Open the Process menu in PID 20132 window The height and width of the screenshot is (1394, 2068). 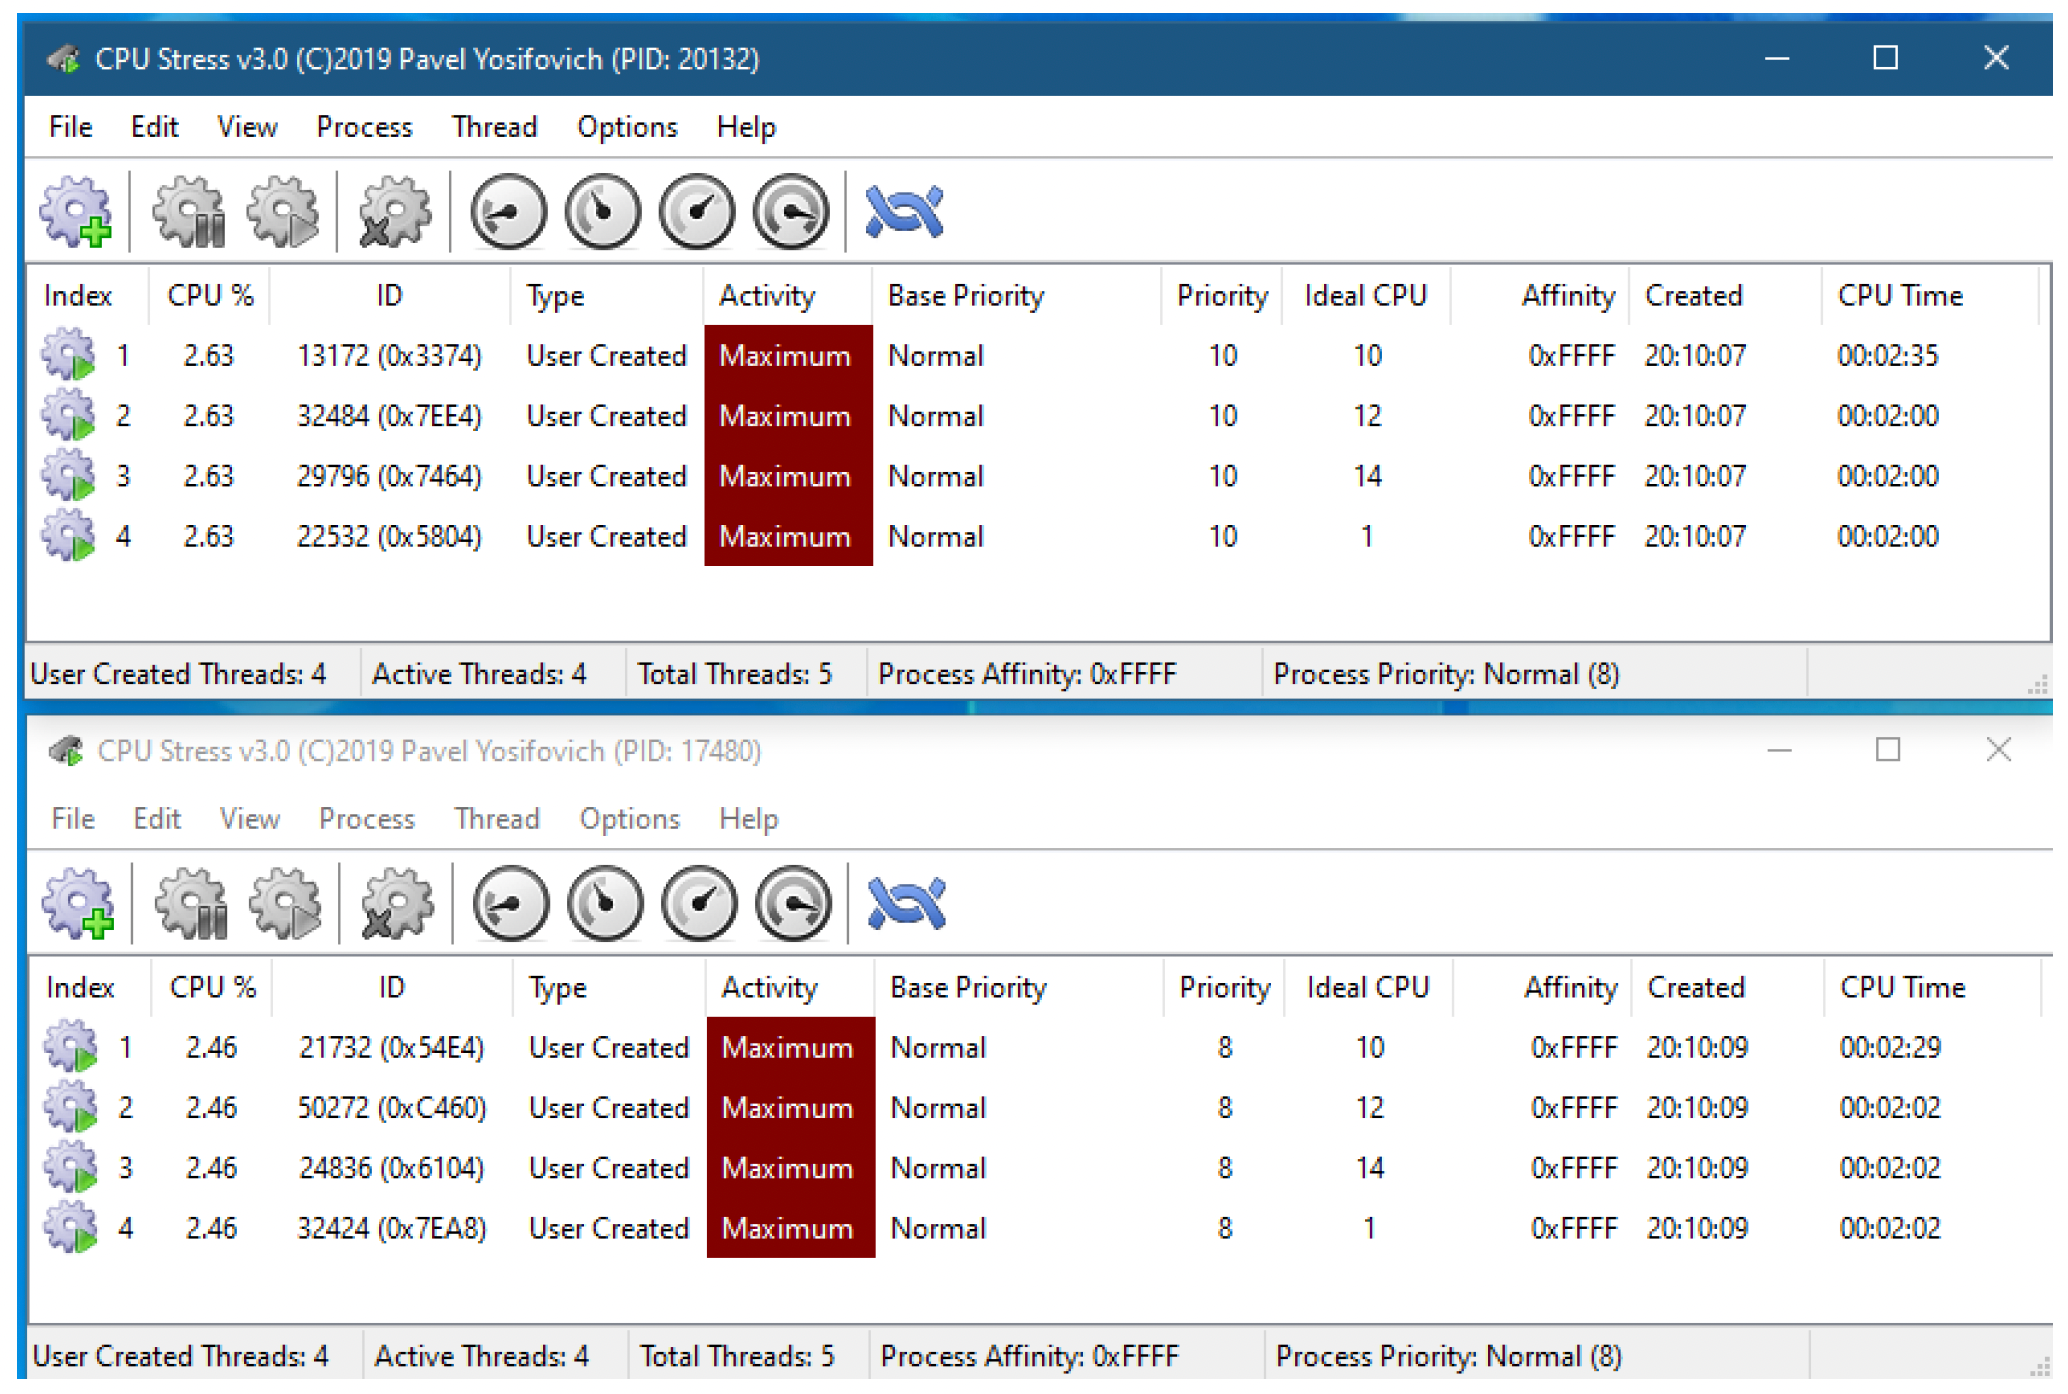pos(364,127)
